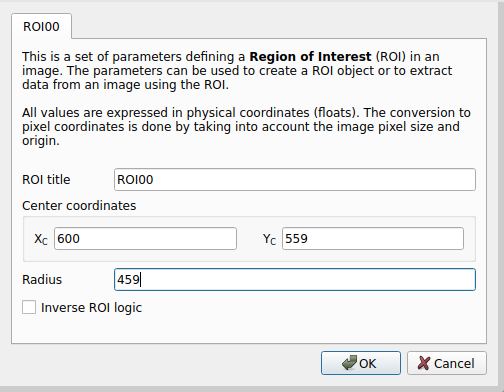Select the ROI00 tab
The width and height of the screenshot is (504, 392).
click(41, 26)
